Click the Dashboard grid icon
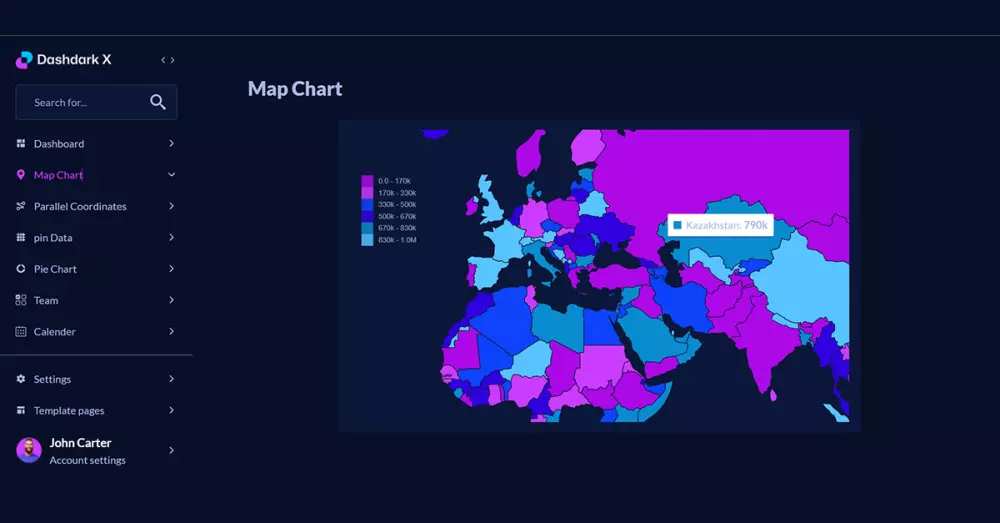 [20, 144]
